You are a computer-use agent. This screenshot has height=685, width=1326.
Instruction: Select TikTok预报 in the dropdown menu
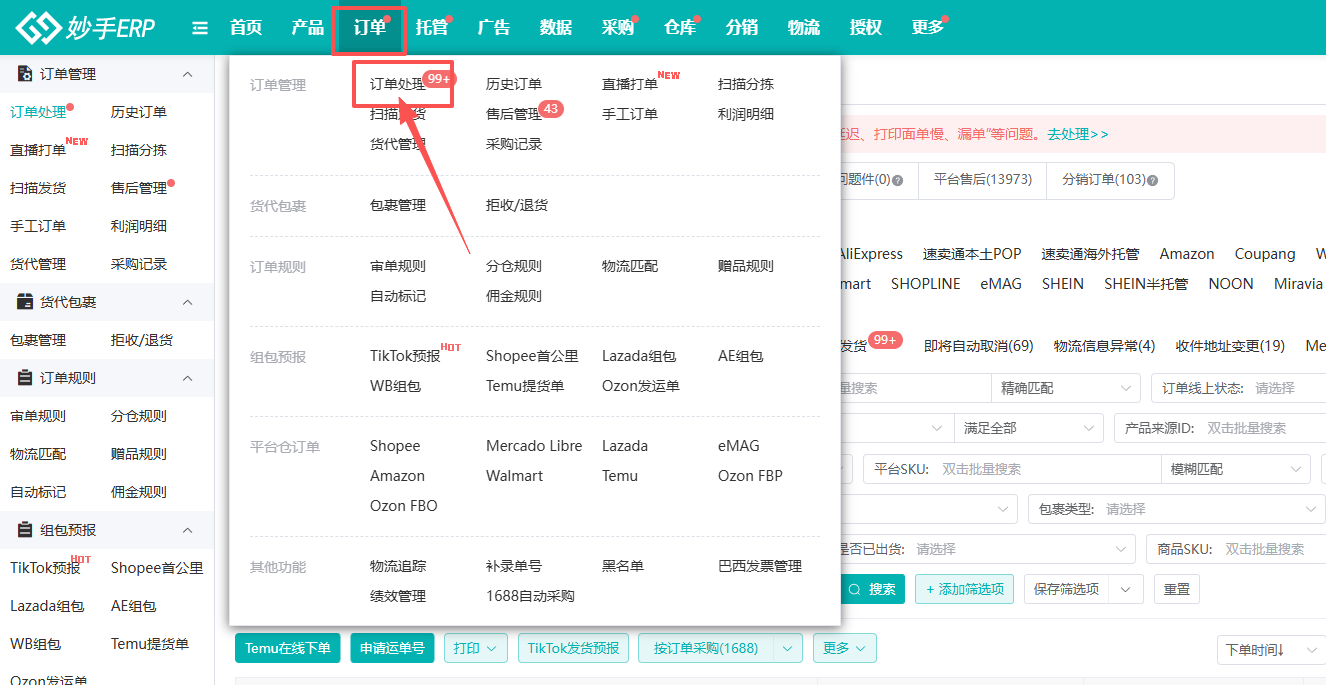point(405,356)
